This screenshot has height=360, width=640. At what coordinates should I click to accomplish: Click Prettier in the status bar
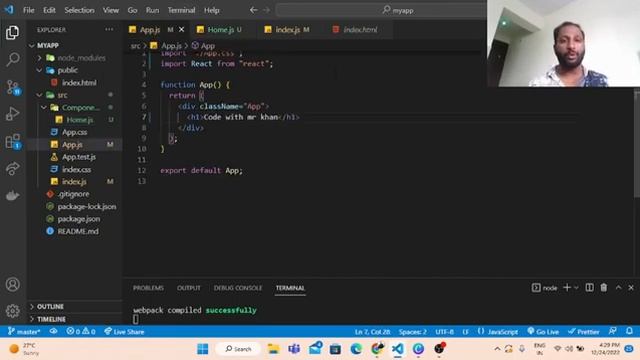584,331
